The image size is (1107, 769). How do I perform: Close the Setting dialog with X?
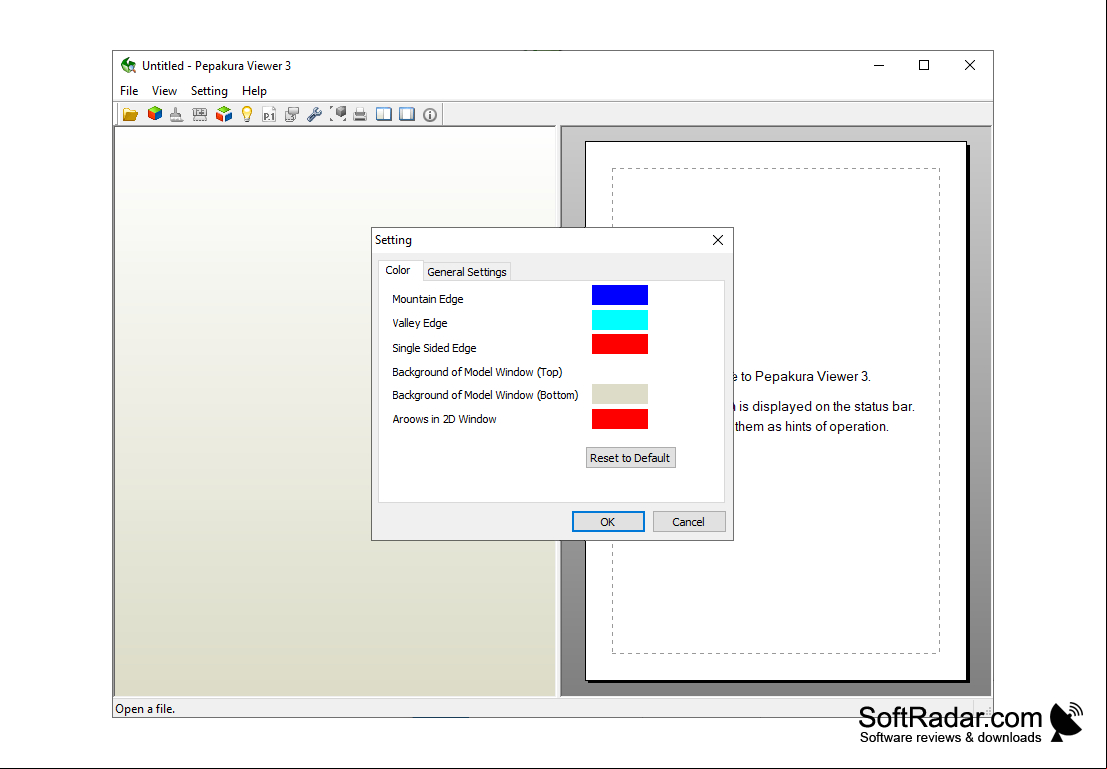718,240
